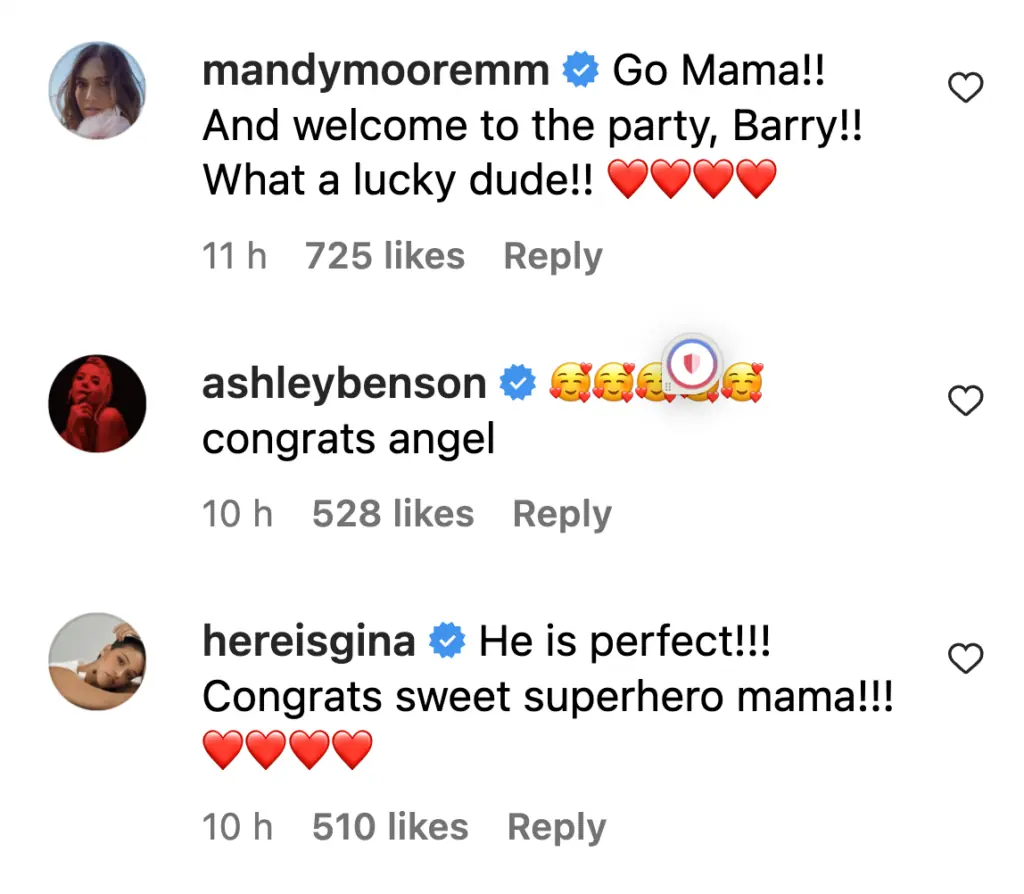Click the verified badge beside ashleybenson
This screenshot has width=1024, height=894.
(x=518, y=384)
